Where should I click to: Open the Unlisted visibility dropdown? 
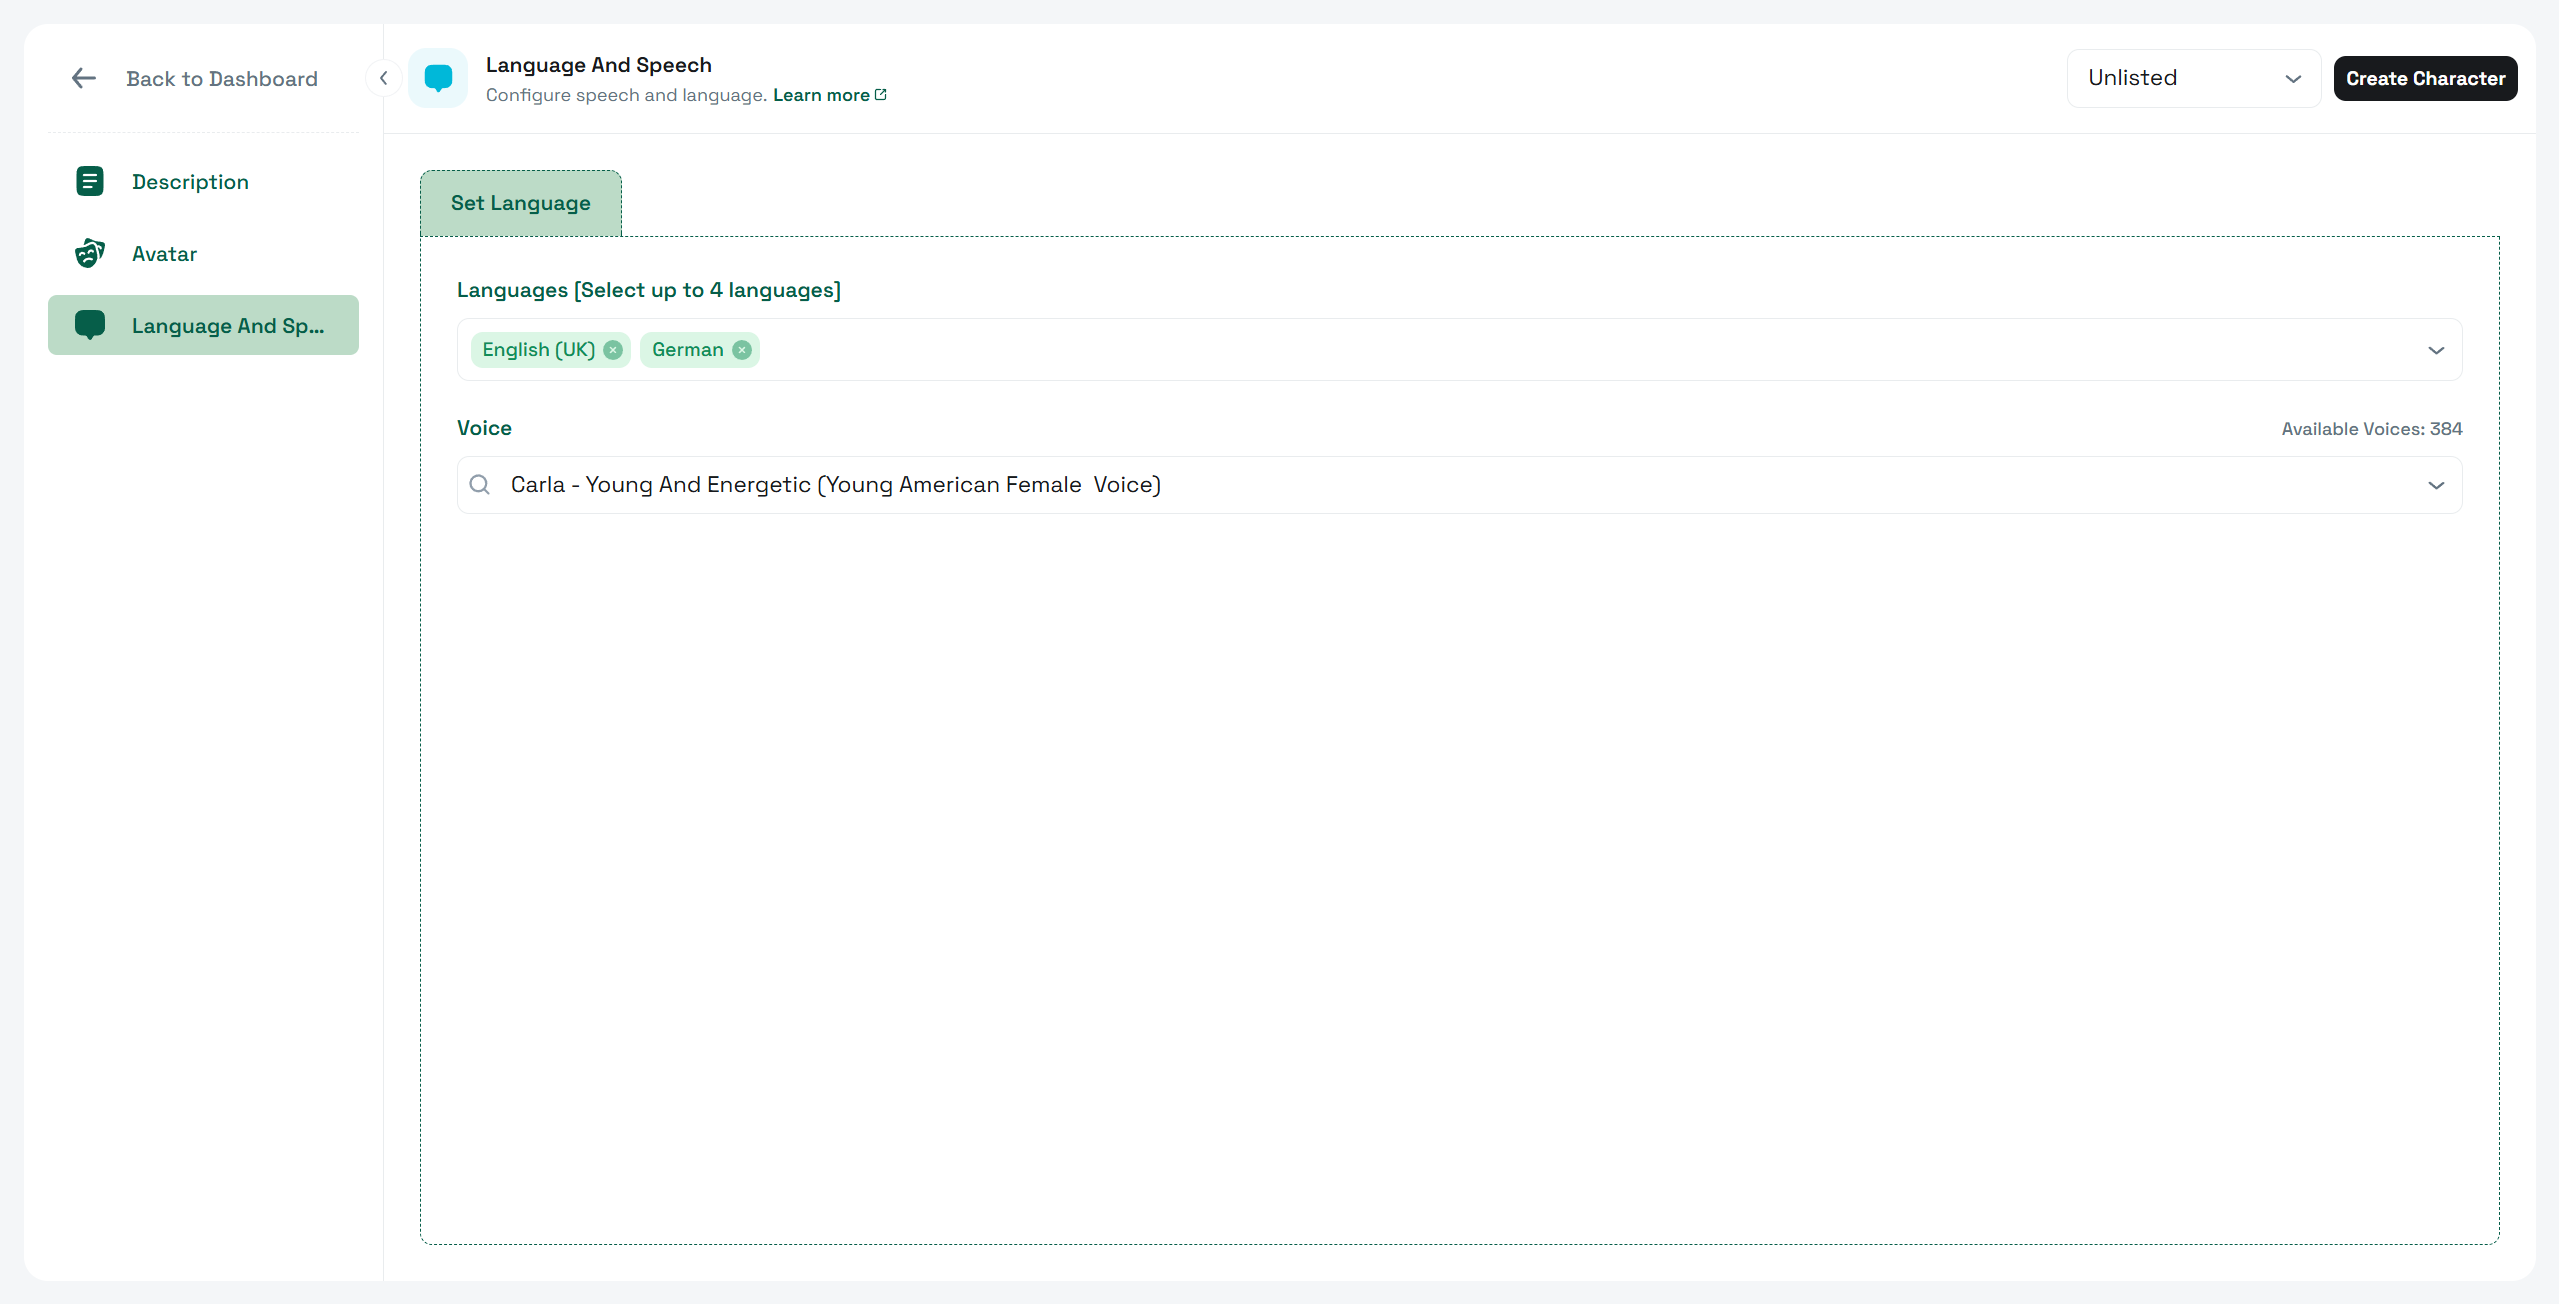pos(2193,78)
